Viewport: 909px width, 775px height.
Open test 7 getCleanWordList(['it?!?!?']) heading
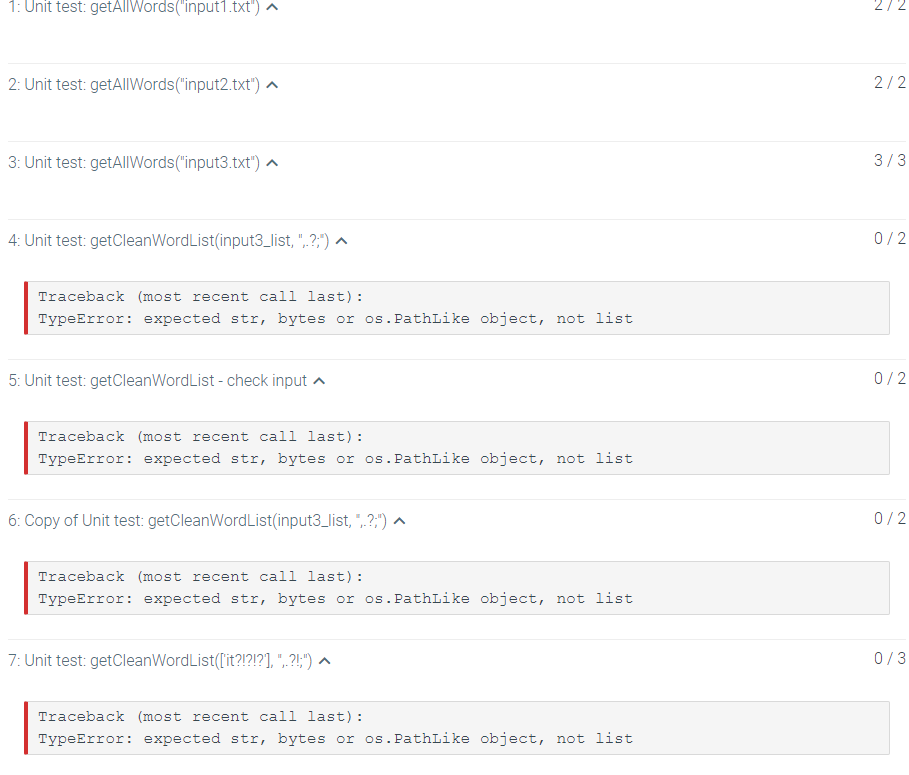(x=160, y=659)
